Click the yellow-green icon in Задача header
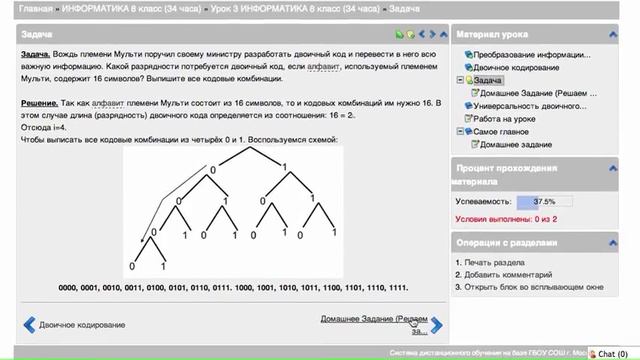 tap(411, 35)
